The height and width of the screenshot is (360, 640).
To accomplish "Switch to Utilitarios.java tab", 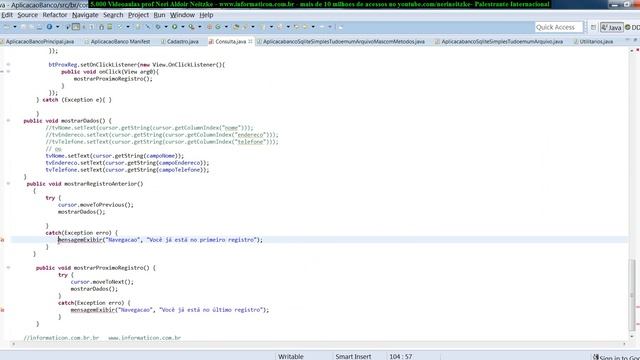I will pyautogui.click(x=593, y=42).
